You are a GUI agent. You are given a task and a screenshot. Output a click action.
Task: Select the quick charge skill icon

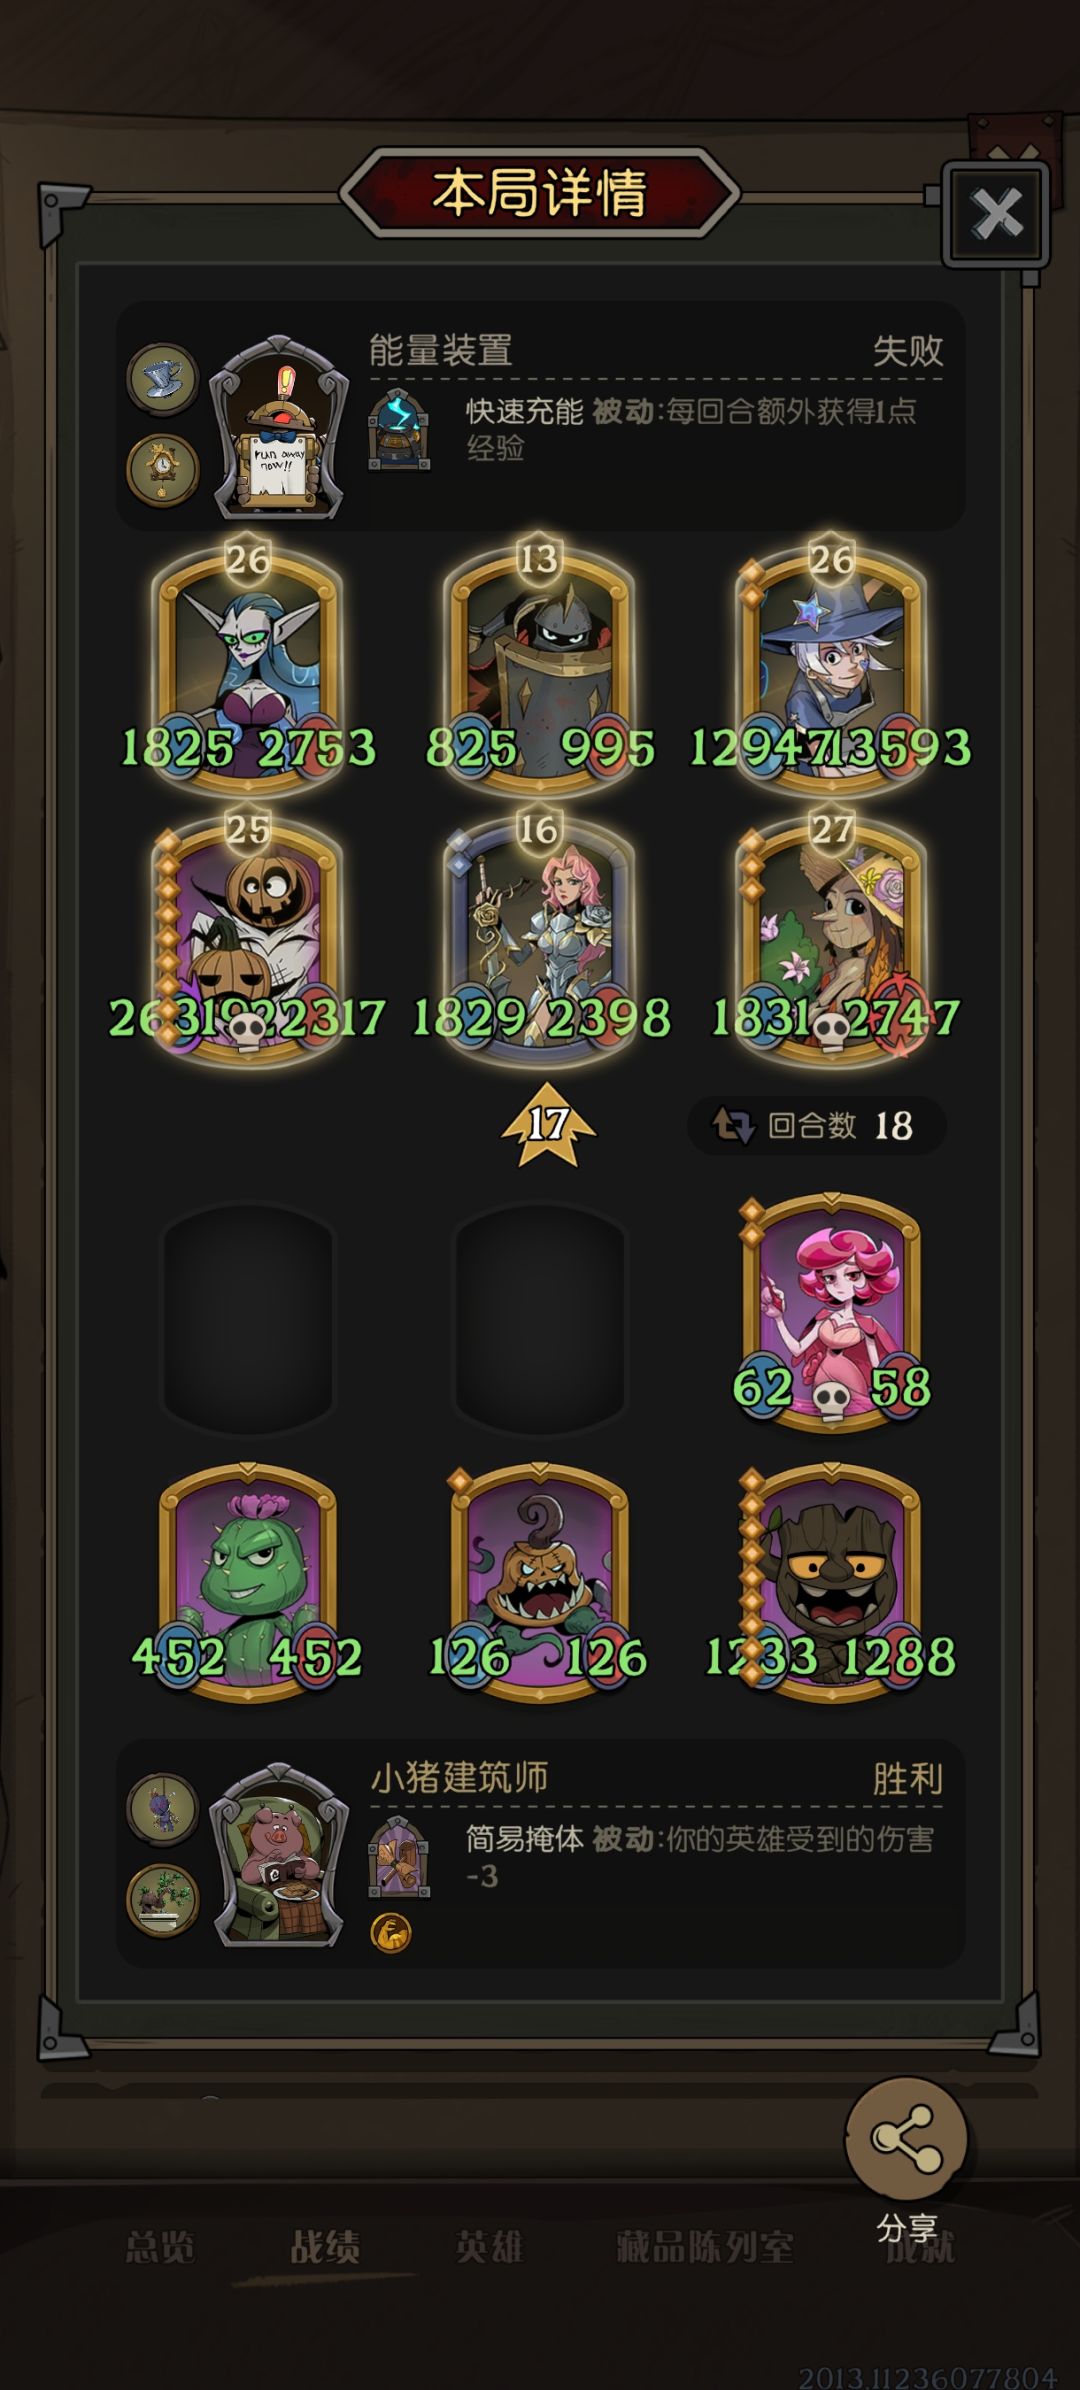(x=400, y=430)
